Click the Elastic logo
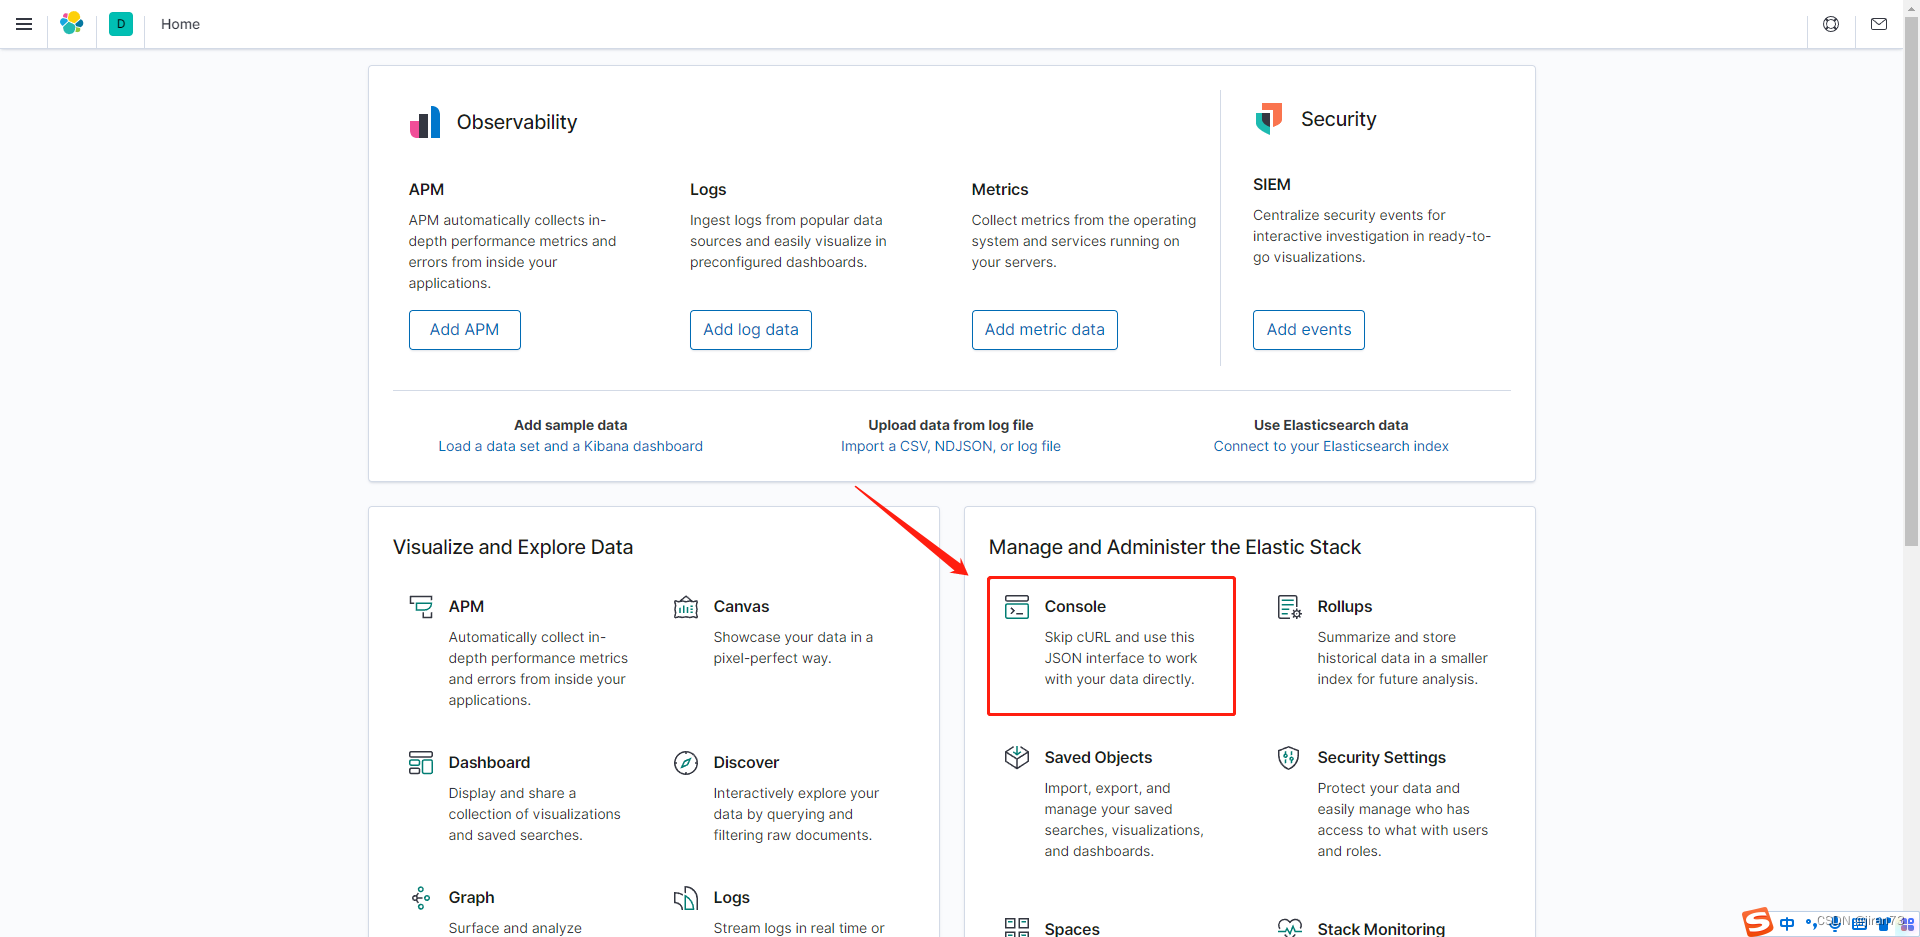 coord(71,23)
